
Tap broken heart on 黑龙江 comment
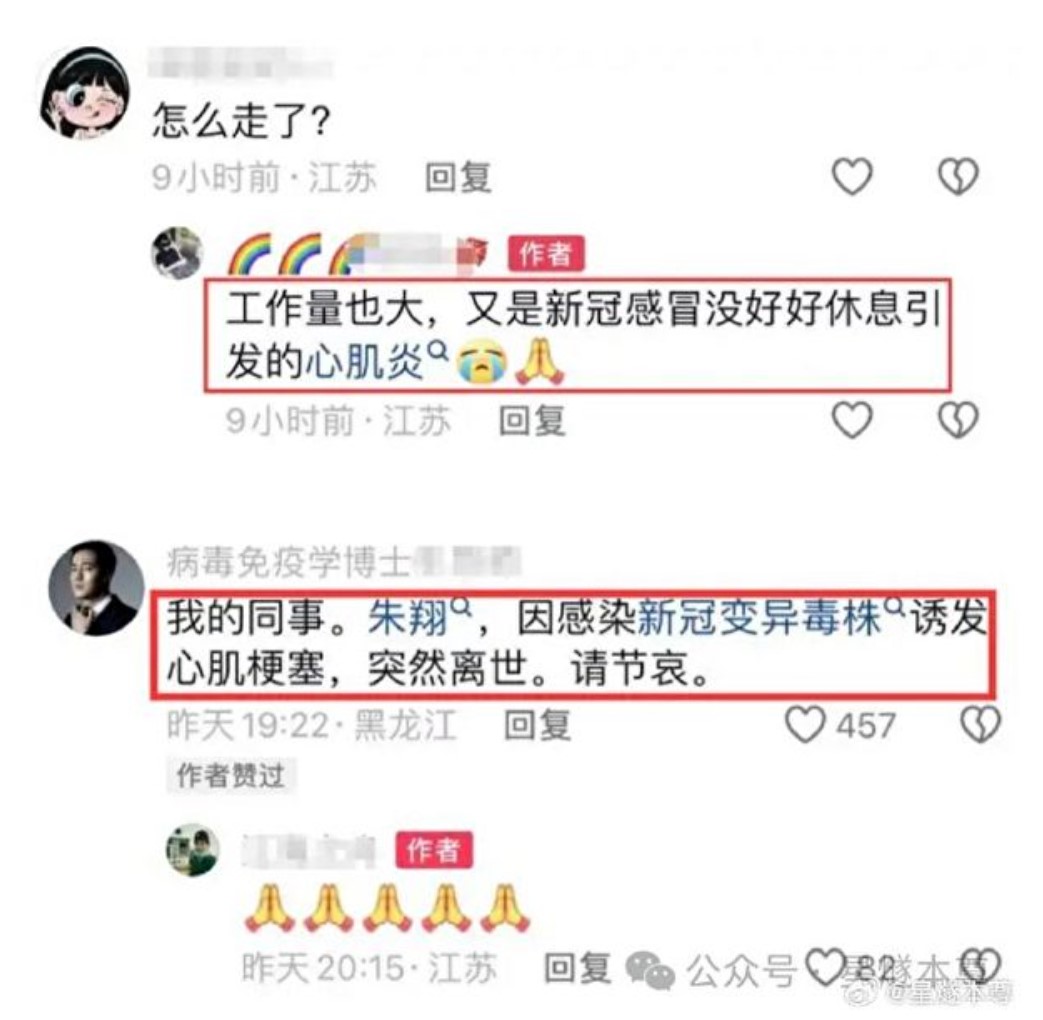coord(980,725)
